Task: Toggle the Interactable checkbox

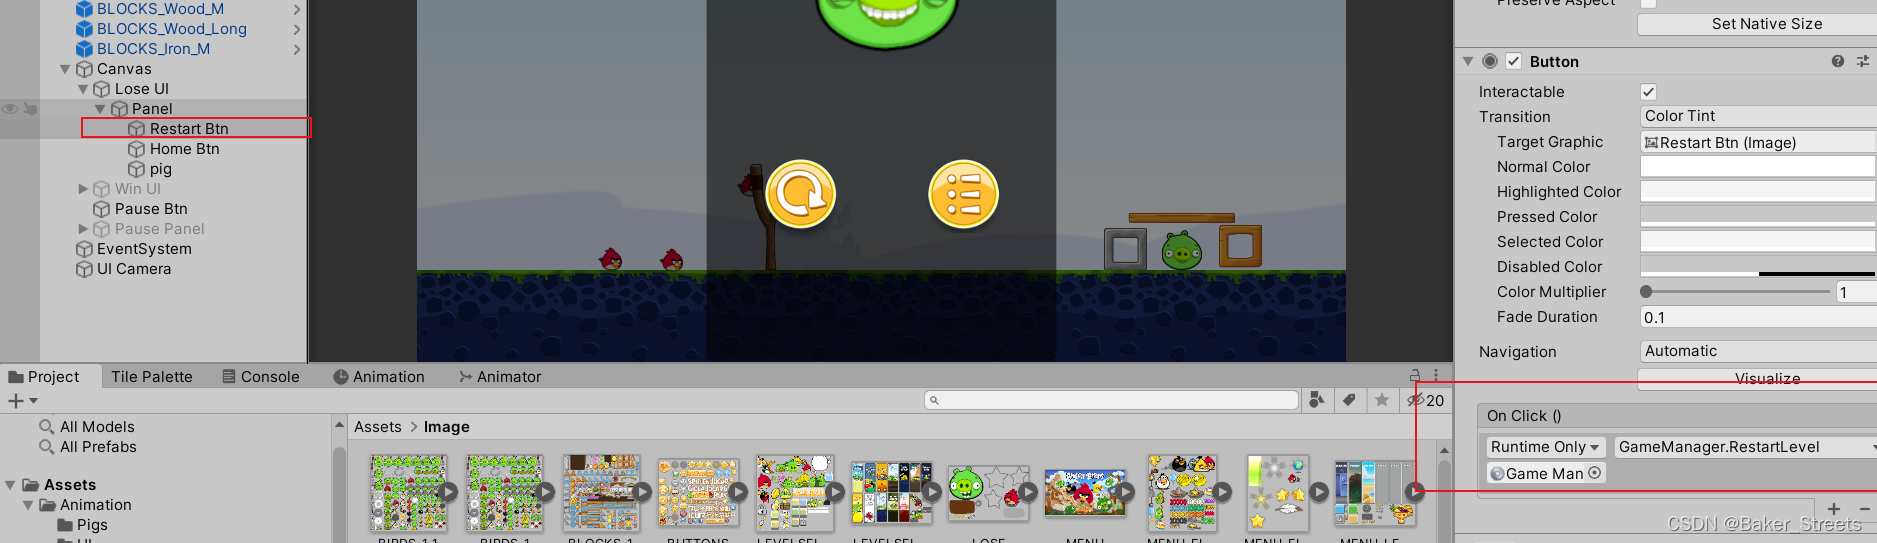Action: [x=1649, y=91]
